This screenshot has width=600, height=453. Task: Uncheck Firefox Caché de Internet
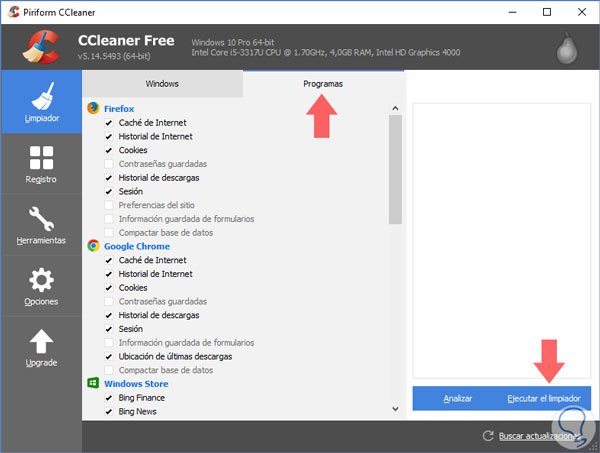coord(108,123)
